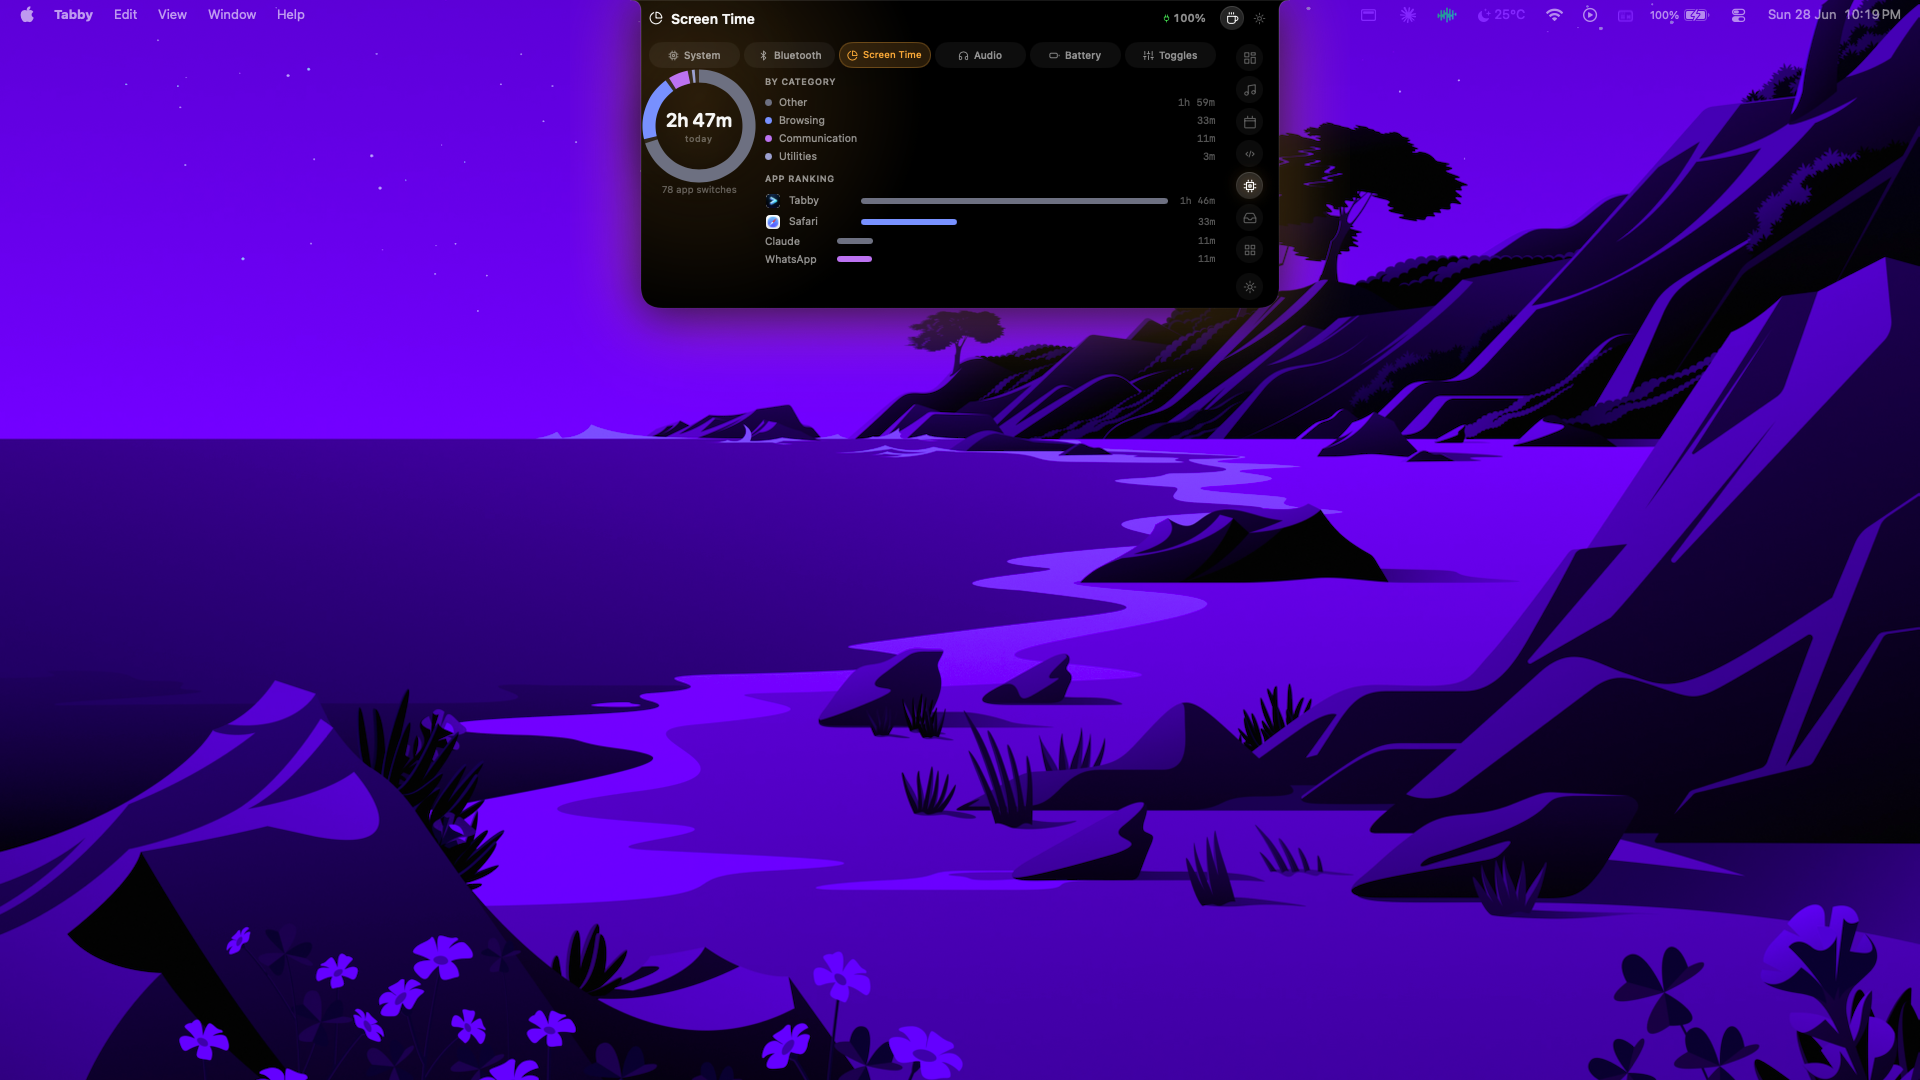Open the calendar sidebar section
The height and width of the screenshot is (1080, 1920).
coord(1250,122)
